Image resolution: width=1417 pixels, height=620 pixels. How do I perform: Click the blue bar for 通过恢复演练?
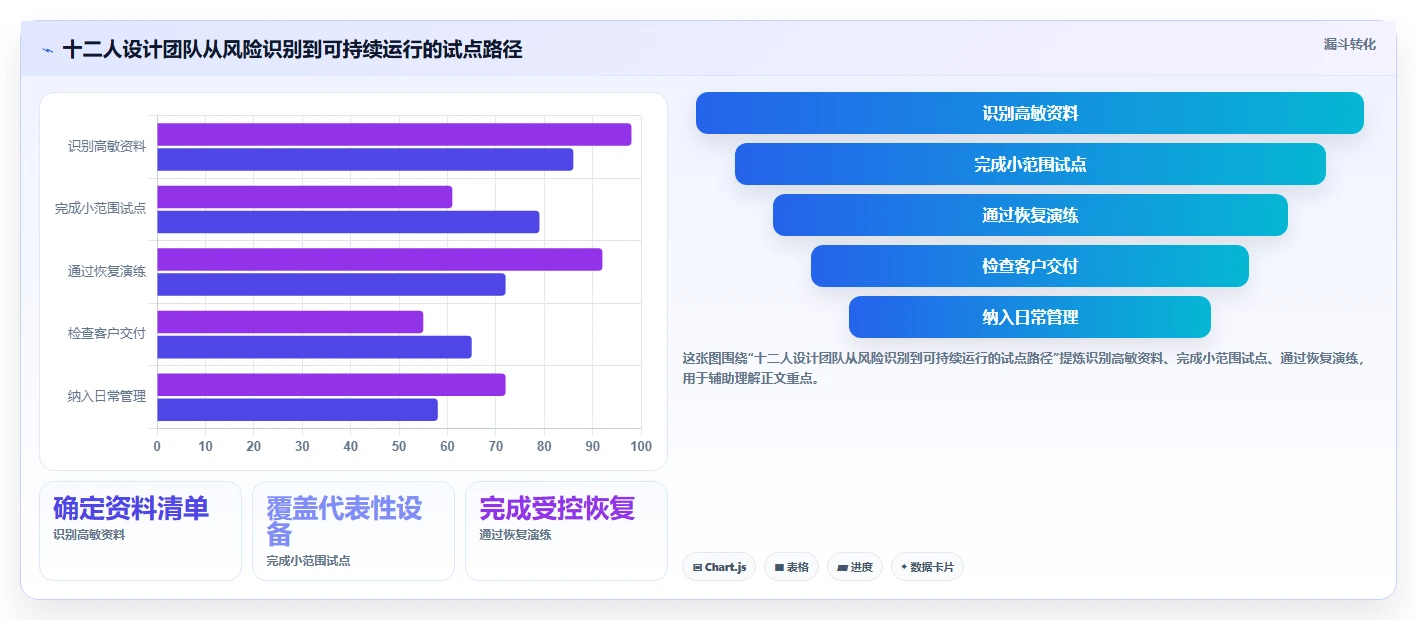coord(331,284)
